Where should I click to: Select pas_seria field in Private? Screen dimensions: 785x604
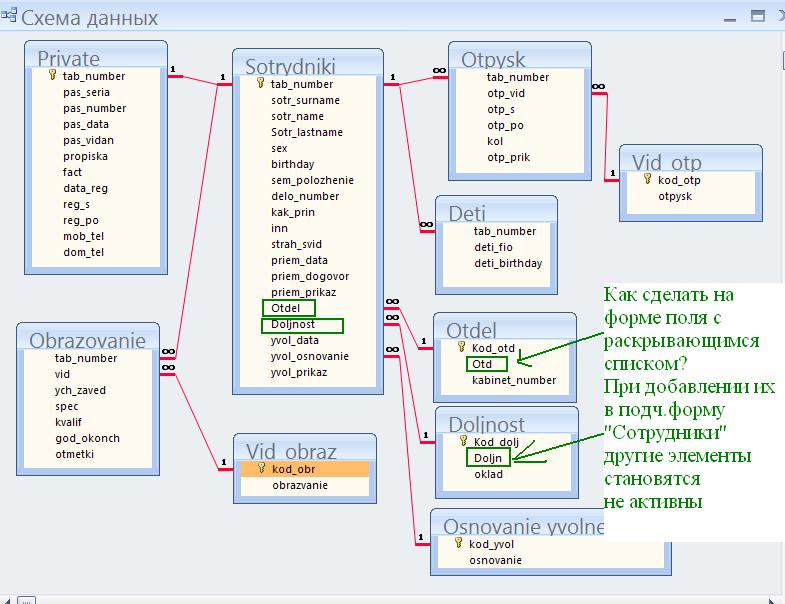86,92
